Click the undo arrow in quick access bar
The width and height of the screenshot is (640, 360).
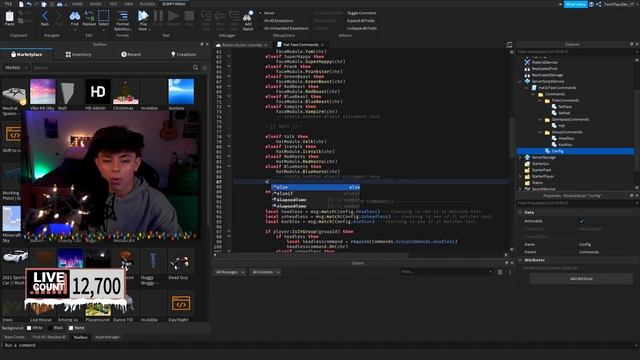[x=29, y=4]
